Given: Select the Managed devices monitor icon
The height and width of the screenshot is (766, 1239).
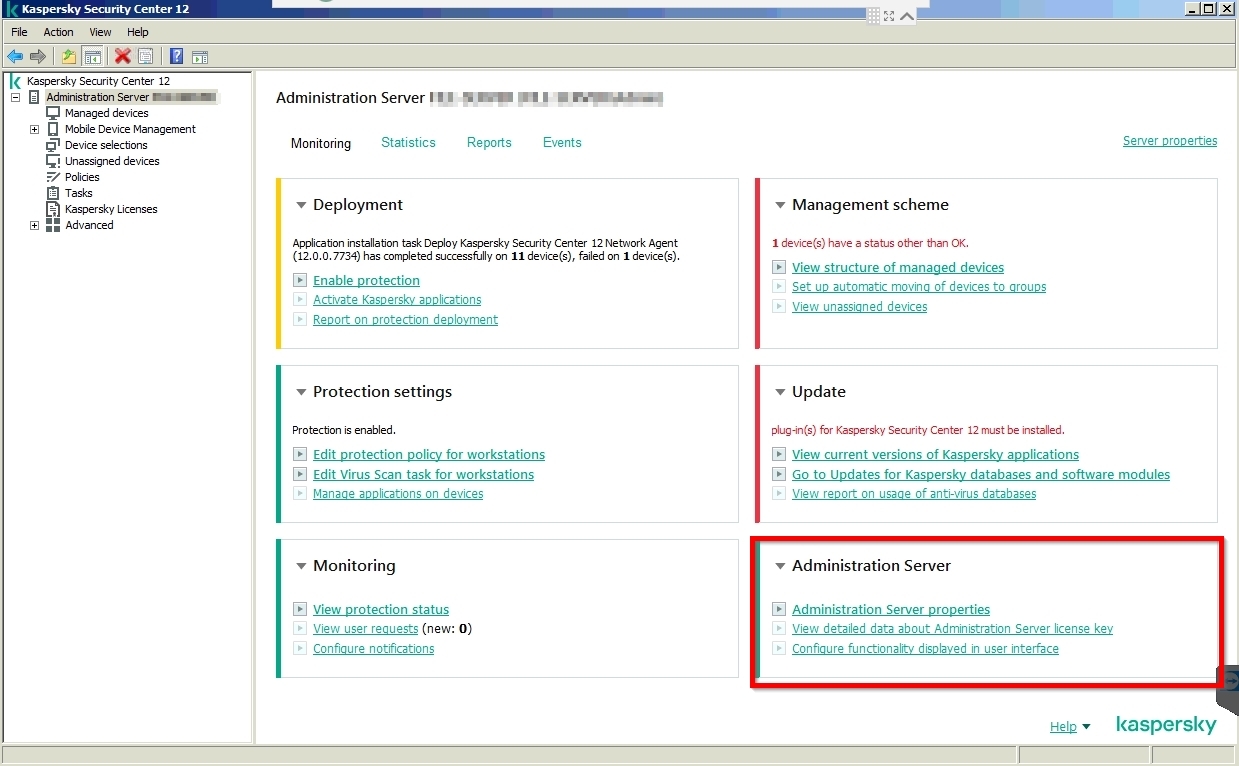Looking at the screenshot, I should 53,113.
